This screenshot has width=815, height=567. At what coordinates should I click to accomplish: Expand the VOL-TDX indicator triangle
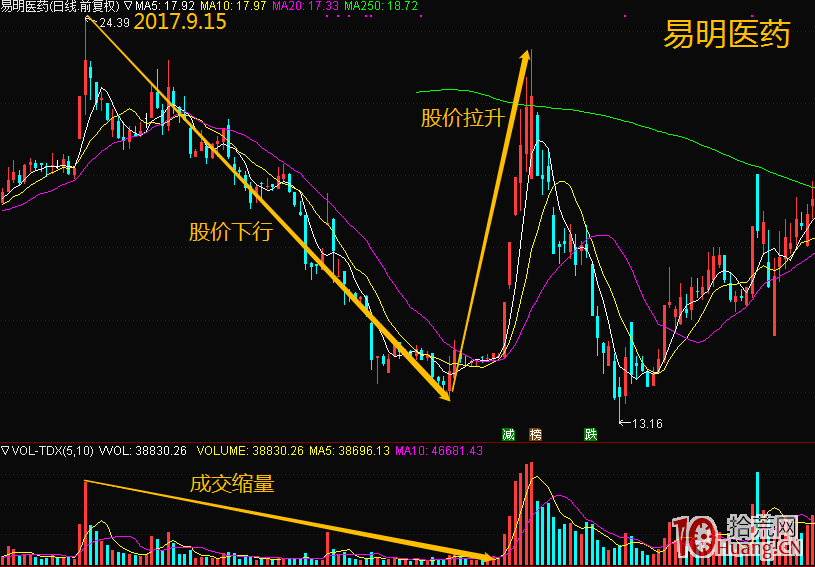pyautogui.click(x=6, y=451)
